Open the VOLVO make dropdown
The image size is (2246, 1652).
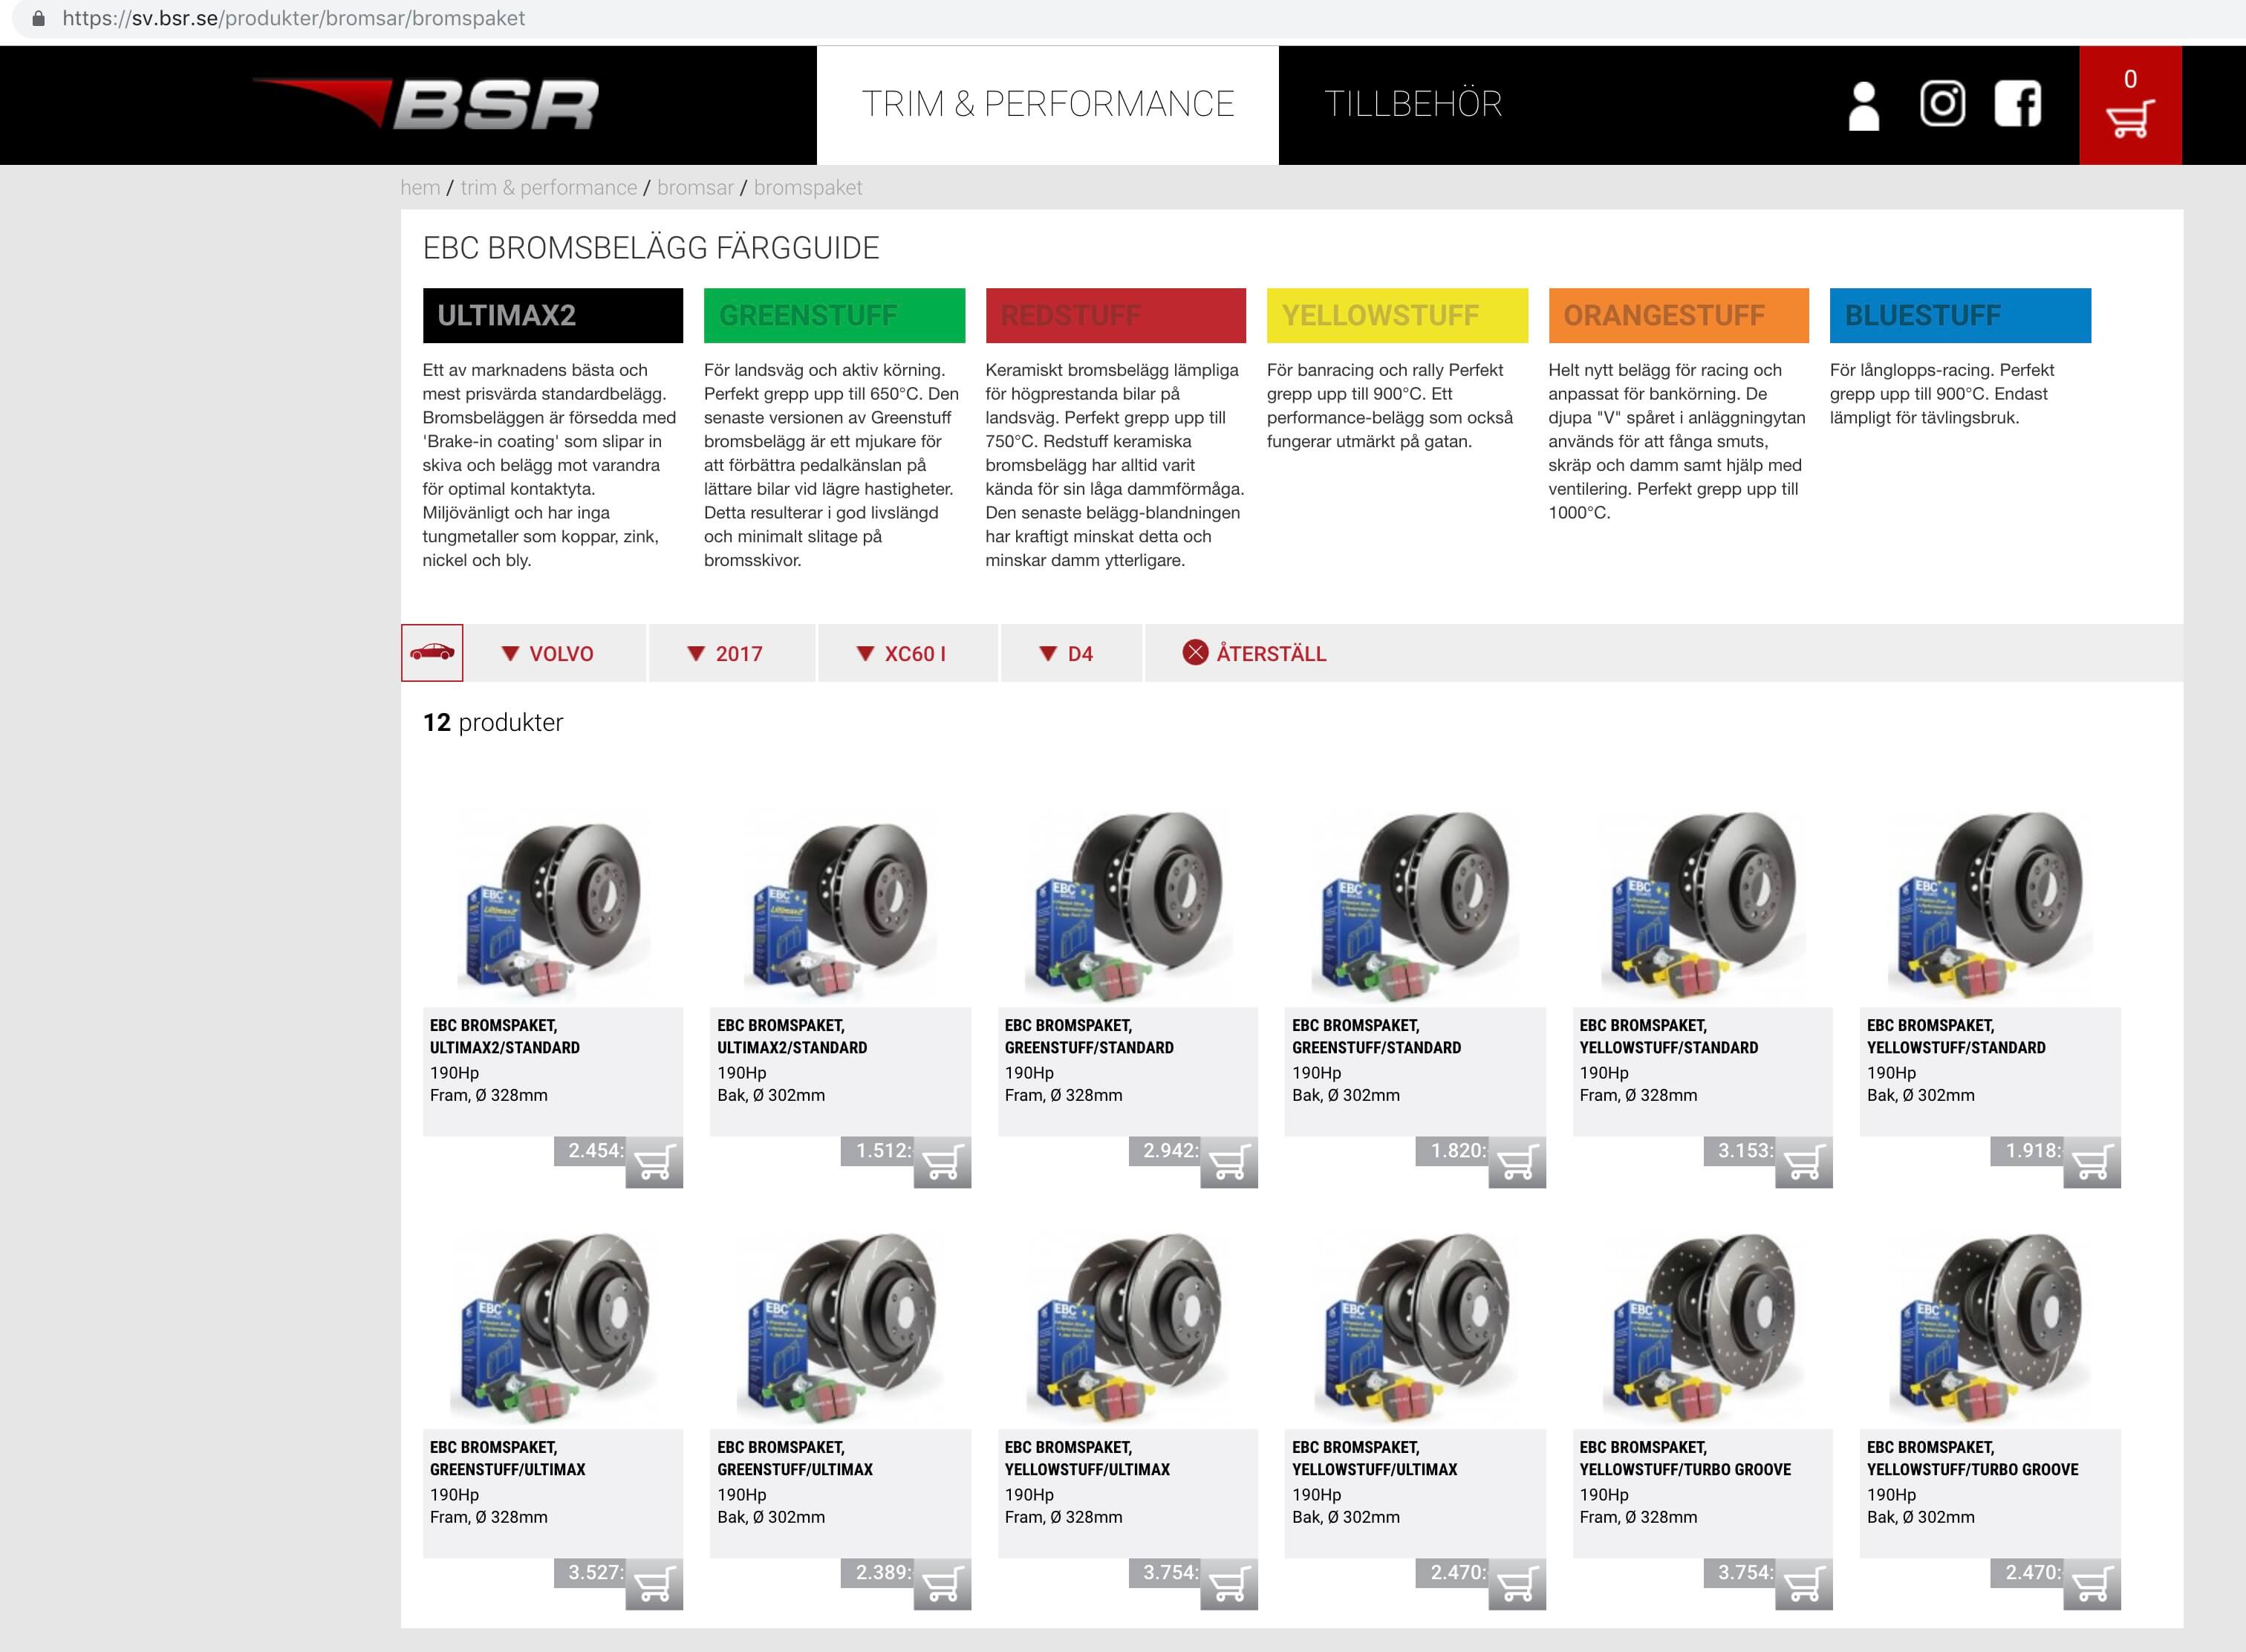[x=555, y=653]
